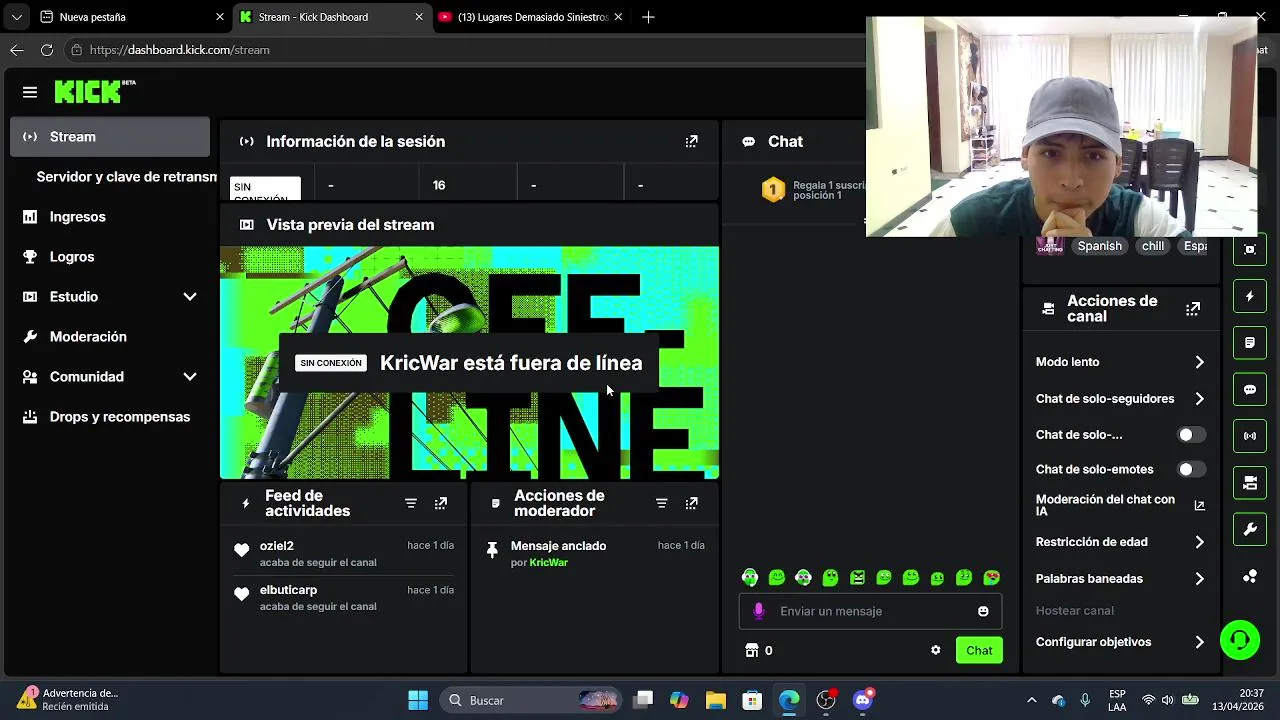This screenshot has height=720, width=1280.
Task: Toggle activity feed lightning widget in right bar
Action: click(x=1250, y=296)
